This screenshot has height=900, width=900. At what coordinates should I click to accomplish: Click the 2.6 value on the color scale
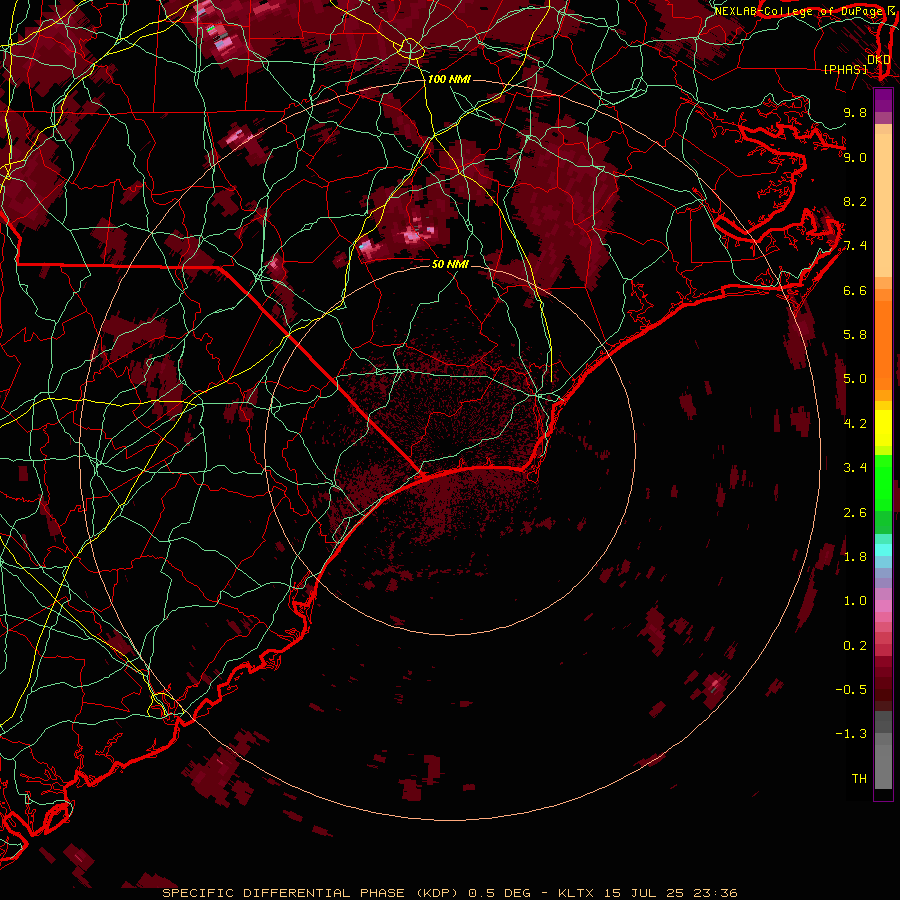tap(855, 513)
